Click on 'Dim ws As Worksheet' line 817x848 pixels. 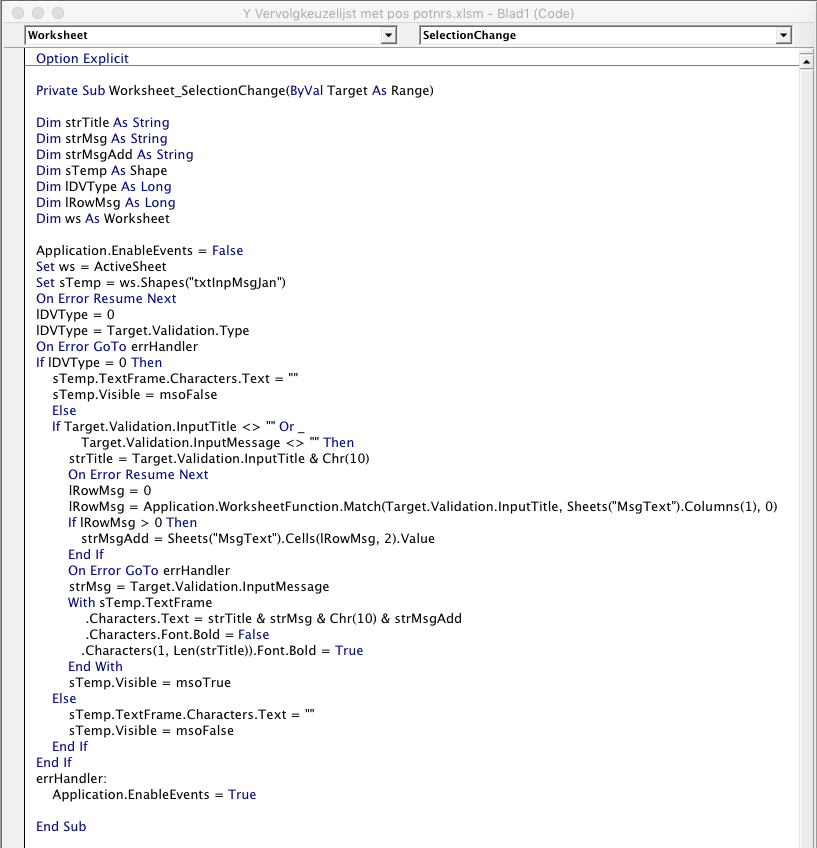point(103,218)
